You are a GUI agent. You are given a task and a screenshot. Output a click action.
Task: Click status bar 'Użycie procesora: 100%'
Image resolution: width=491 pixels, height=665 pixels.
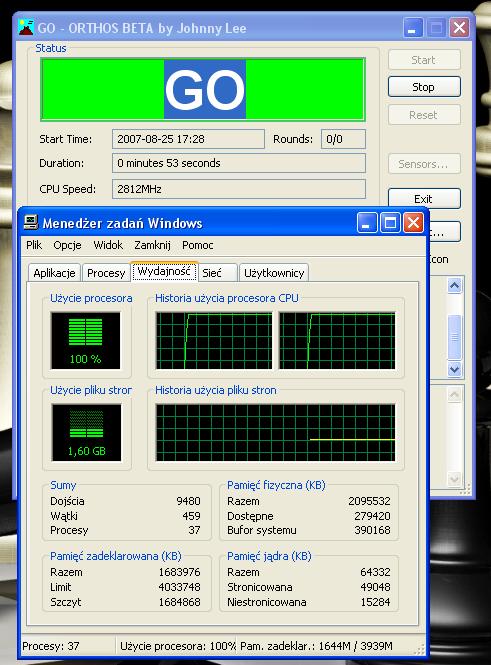(x=178, y=646)
